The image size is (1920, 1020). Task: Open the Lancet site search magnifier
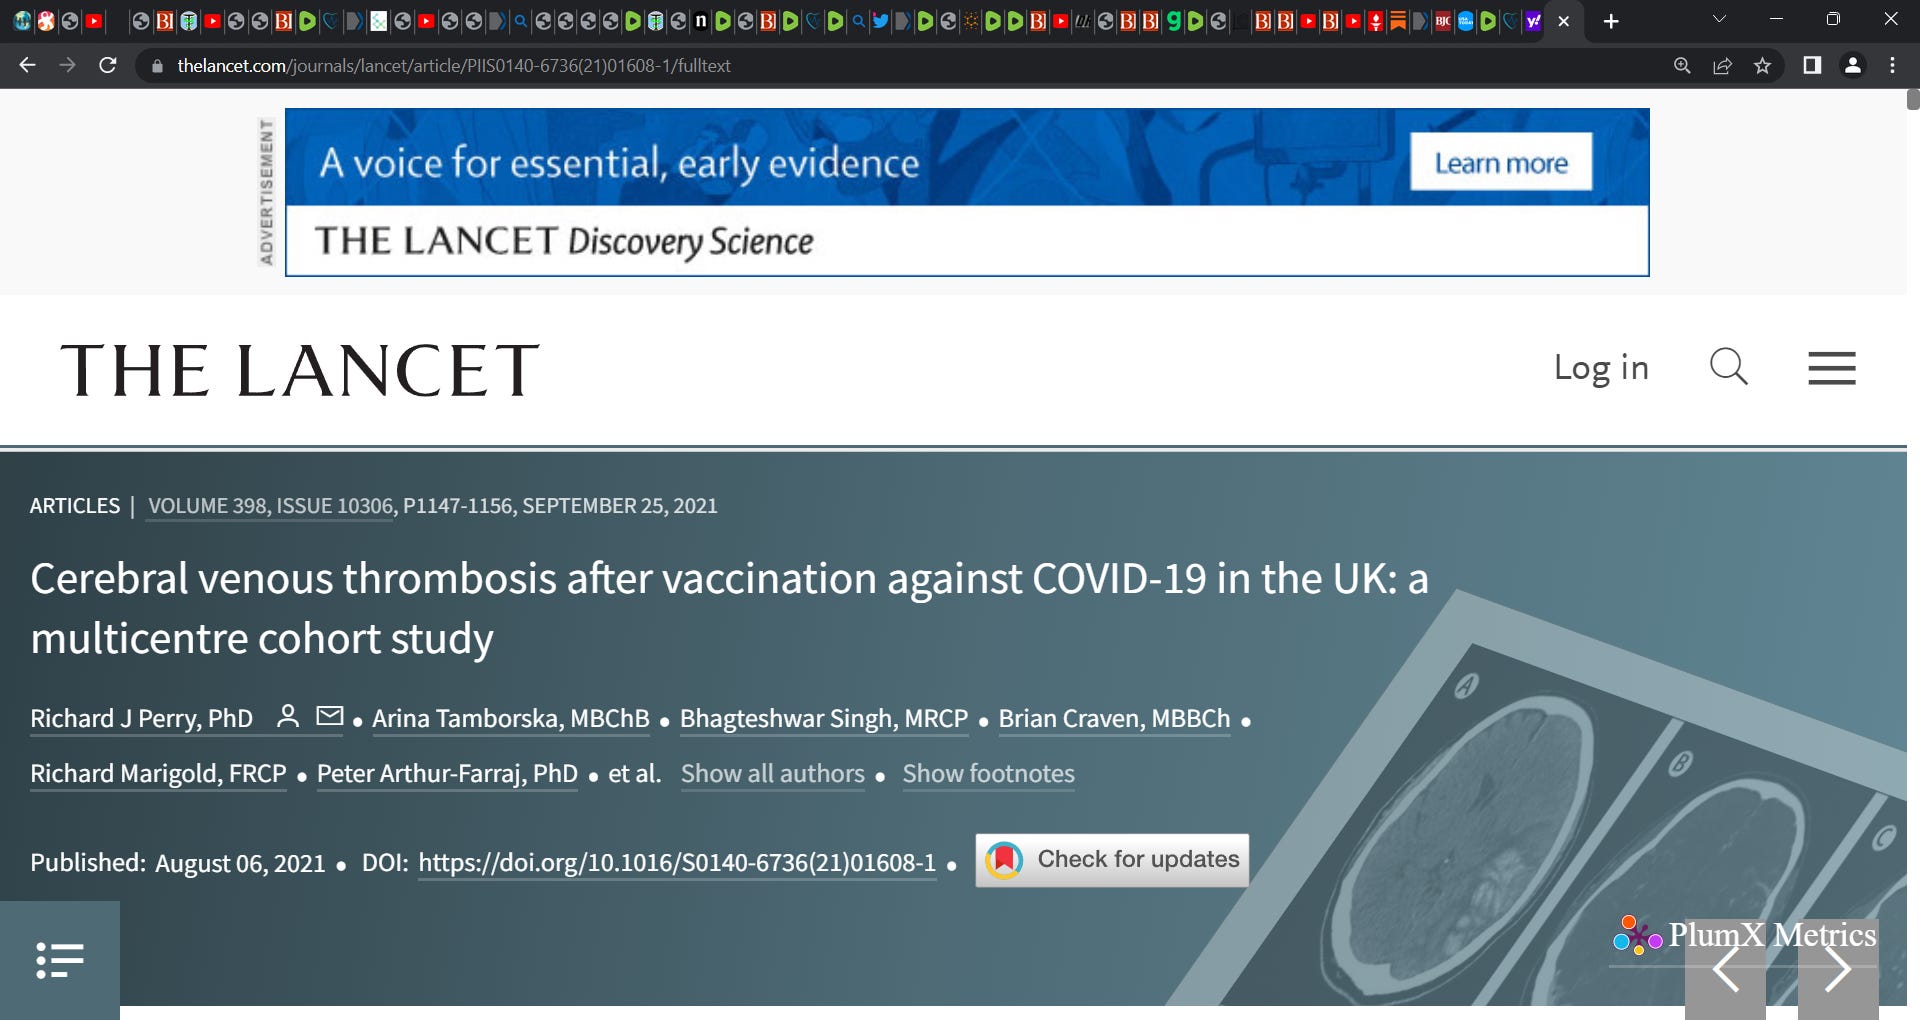pyautogui.click(x=1728, y=367)
